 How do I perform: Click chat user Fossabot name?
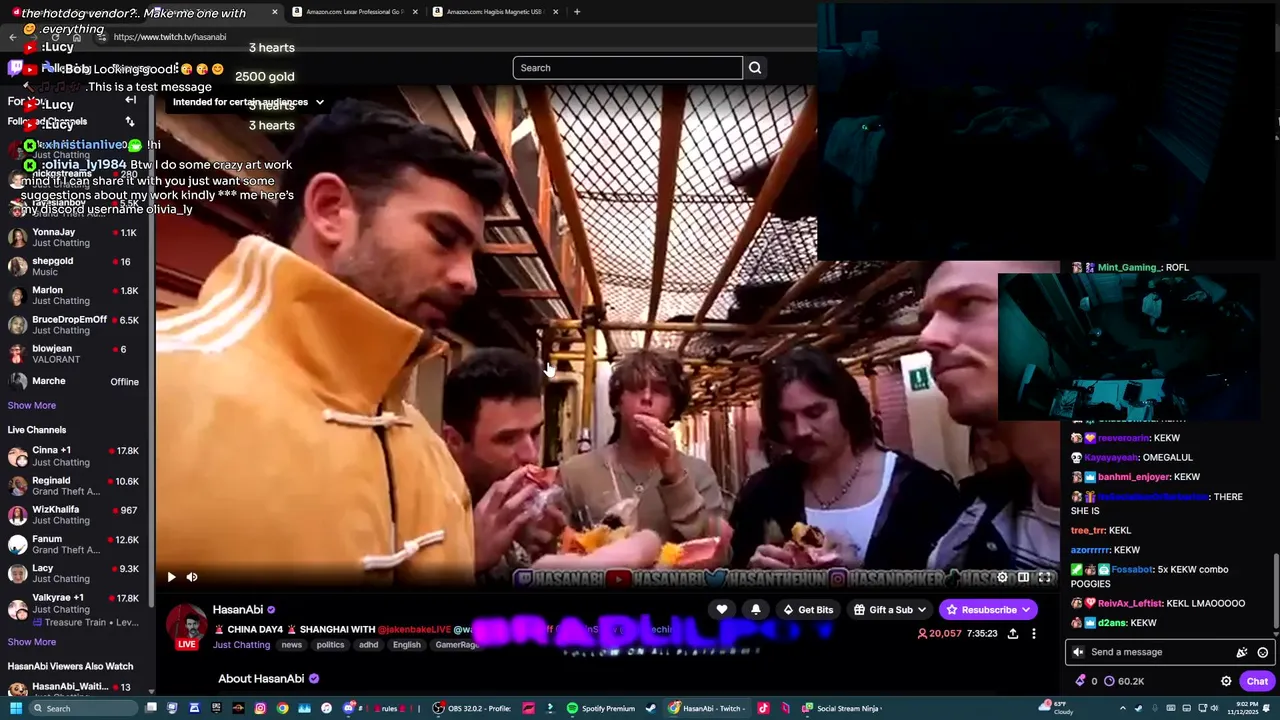click(1133, 570)
